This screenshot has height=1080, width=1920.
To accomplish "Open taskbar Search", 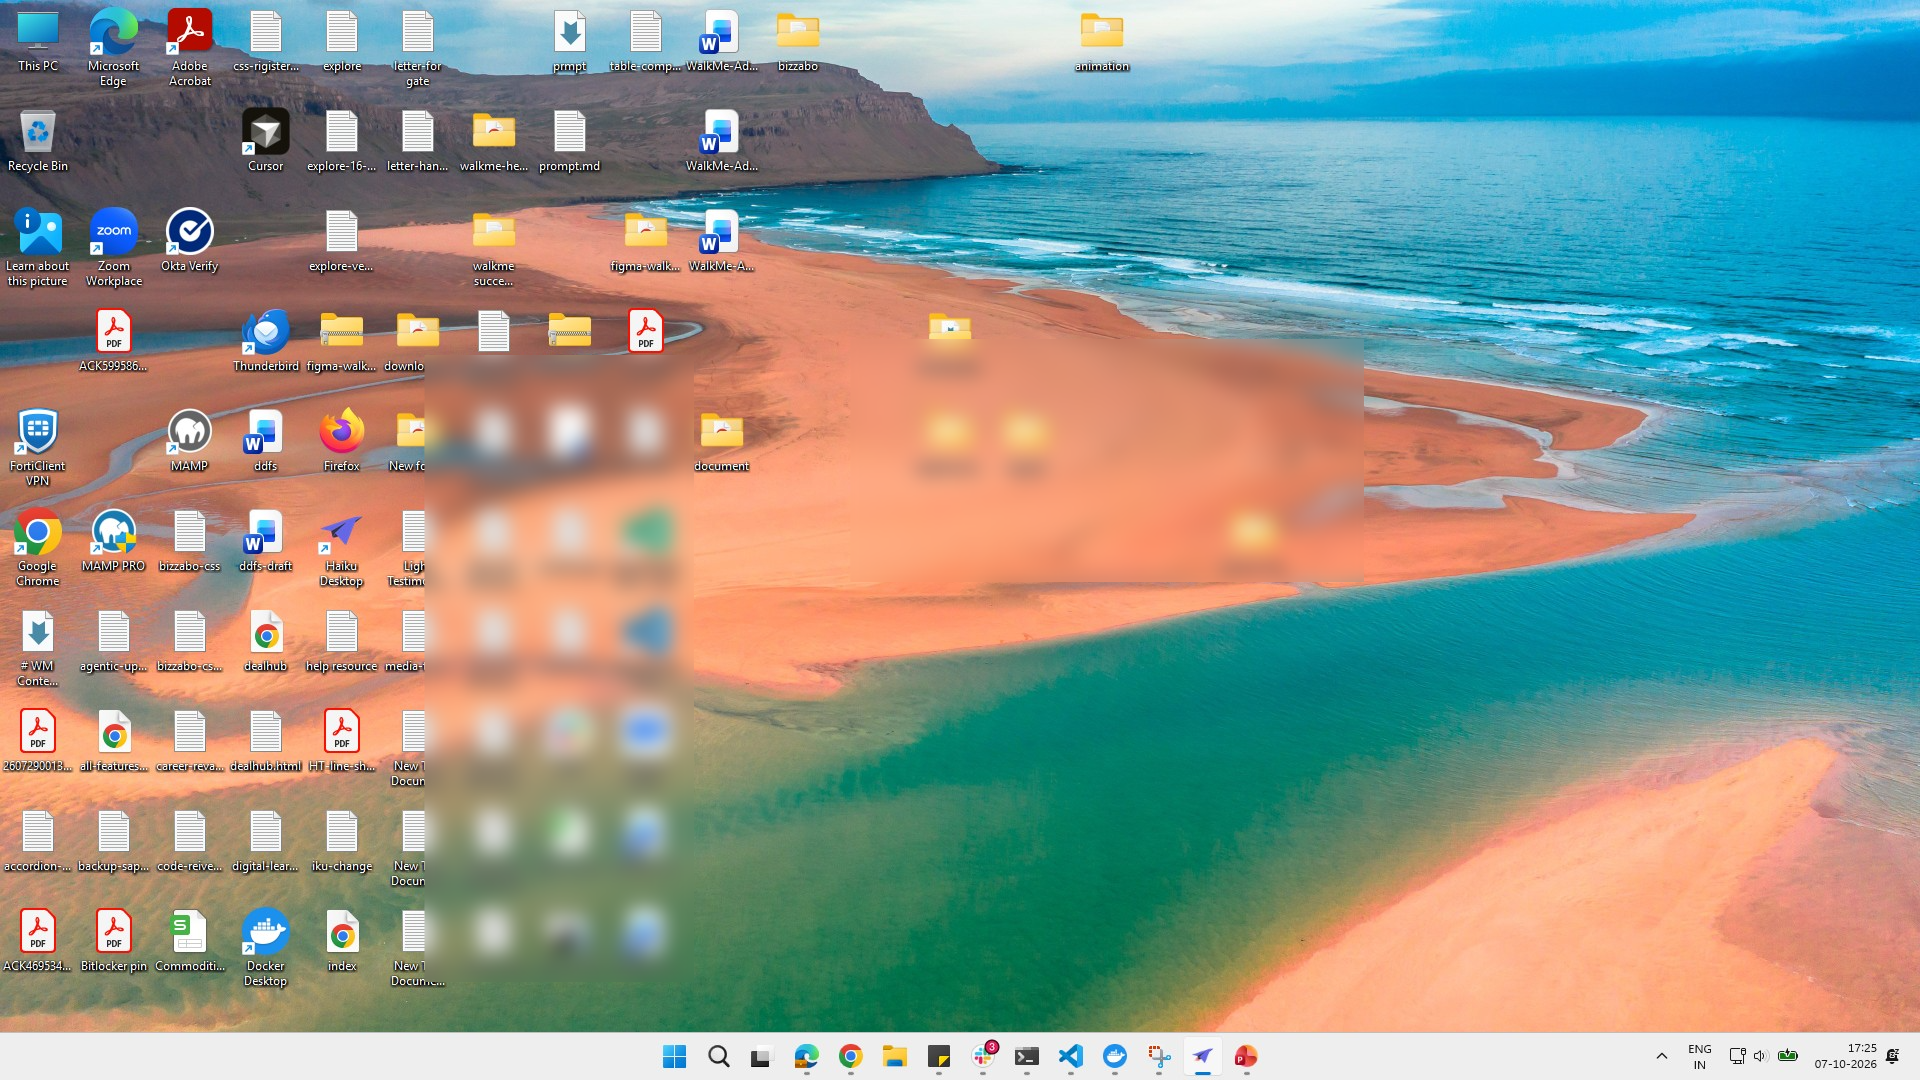I will click(719, 1056).
